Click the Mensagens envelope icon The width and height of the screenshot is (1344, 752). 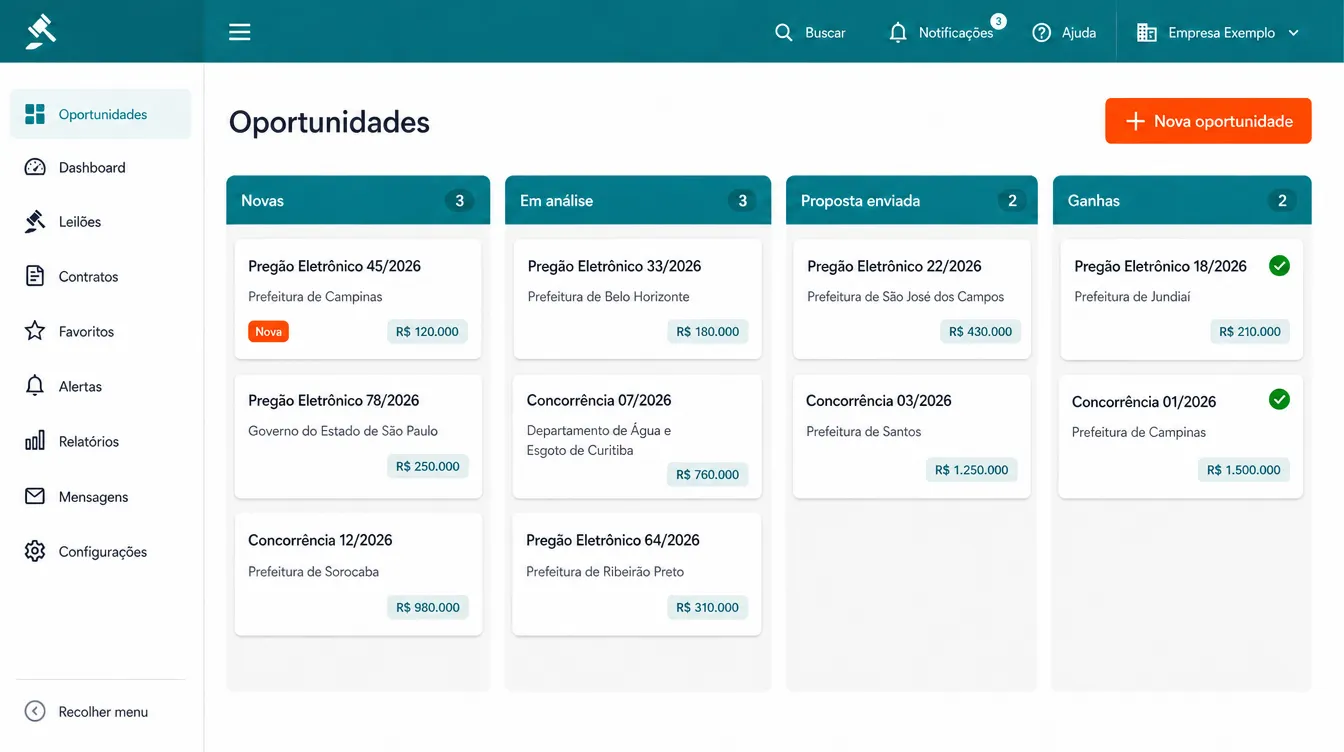tap(35, 496)
